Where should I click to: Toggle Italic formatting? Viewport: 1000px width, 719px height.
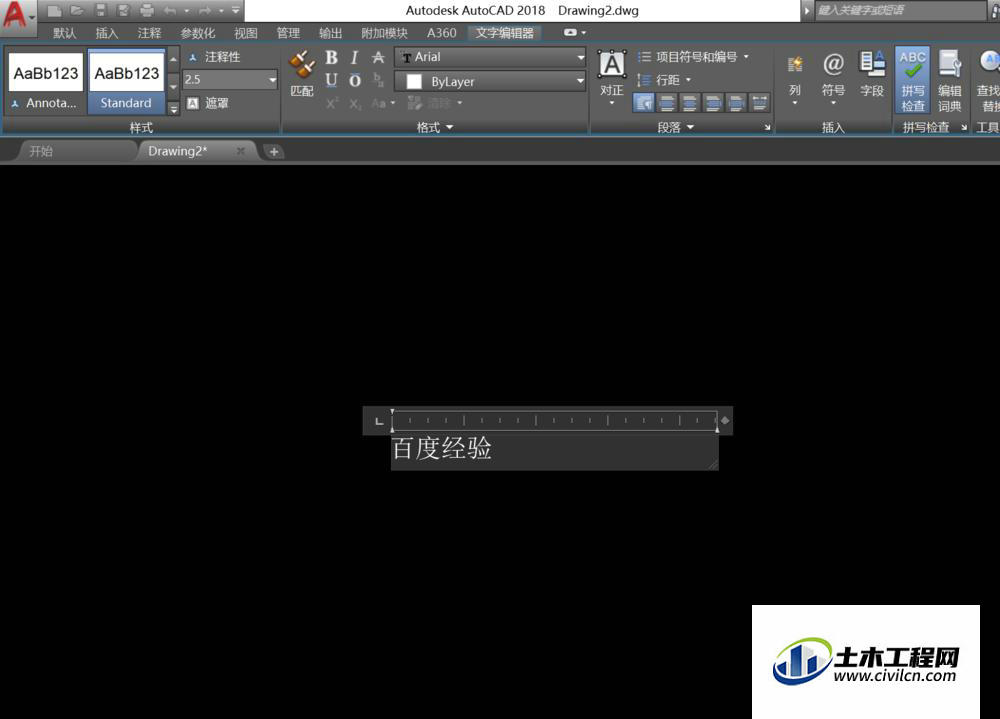click(355, 57)
